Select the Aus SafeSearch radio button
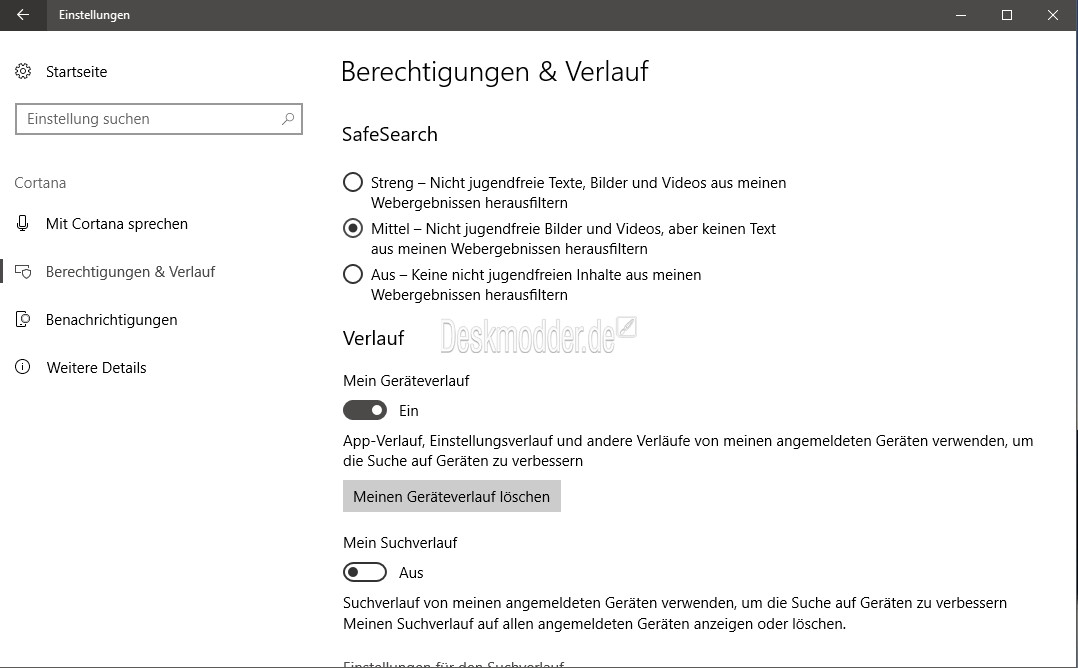This screenshot has width=1078, height=668. tap(353, 274)
